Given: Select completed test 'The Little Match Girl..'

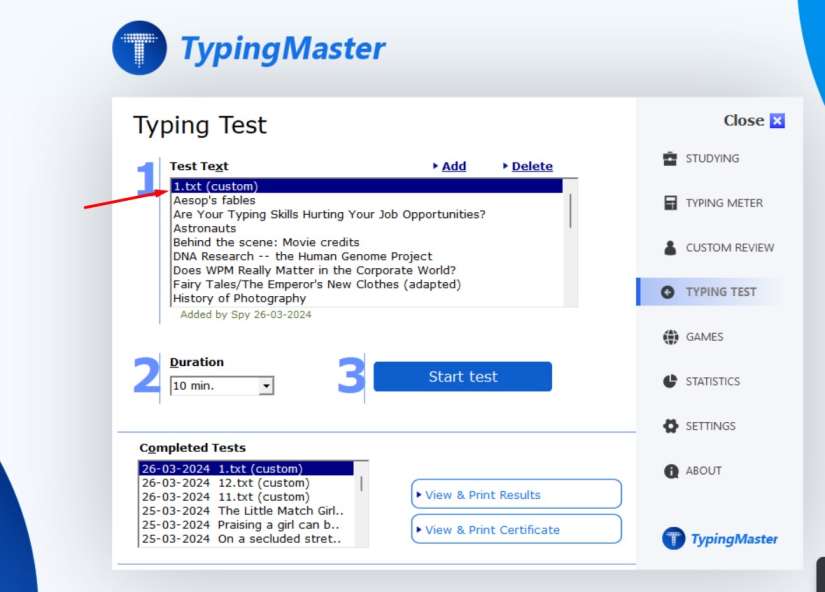Looking at the screenshot, I should [x=246, y=511].
